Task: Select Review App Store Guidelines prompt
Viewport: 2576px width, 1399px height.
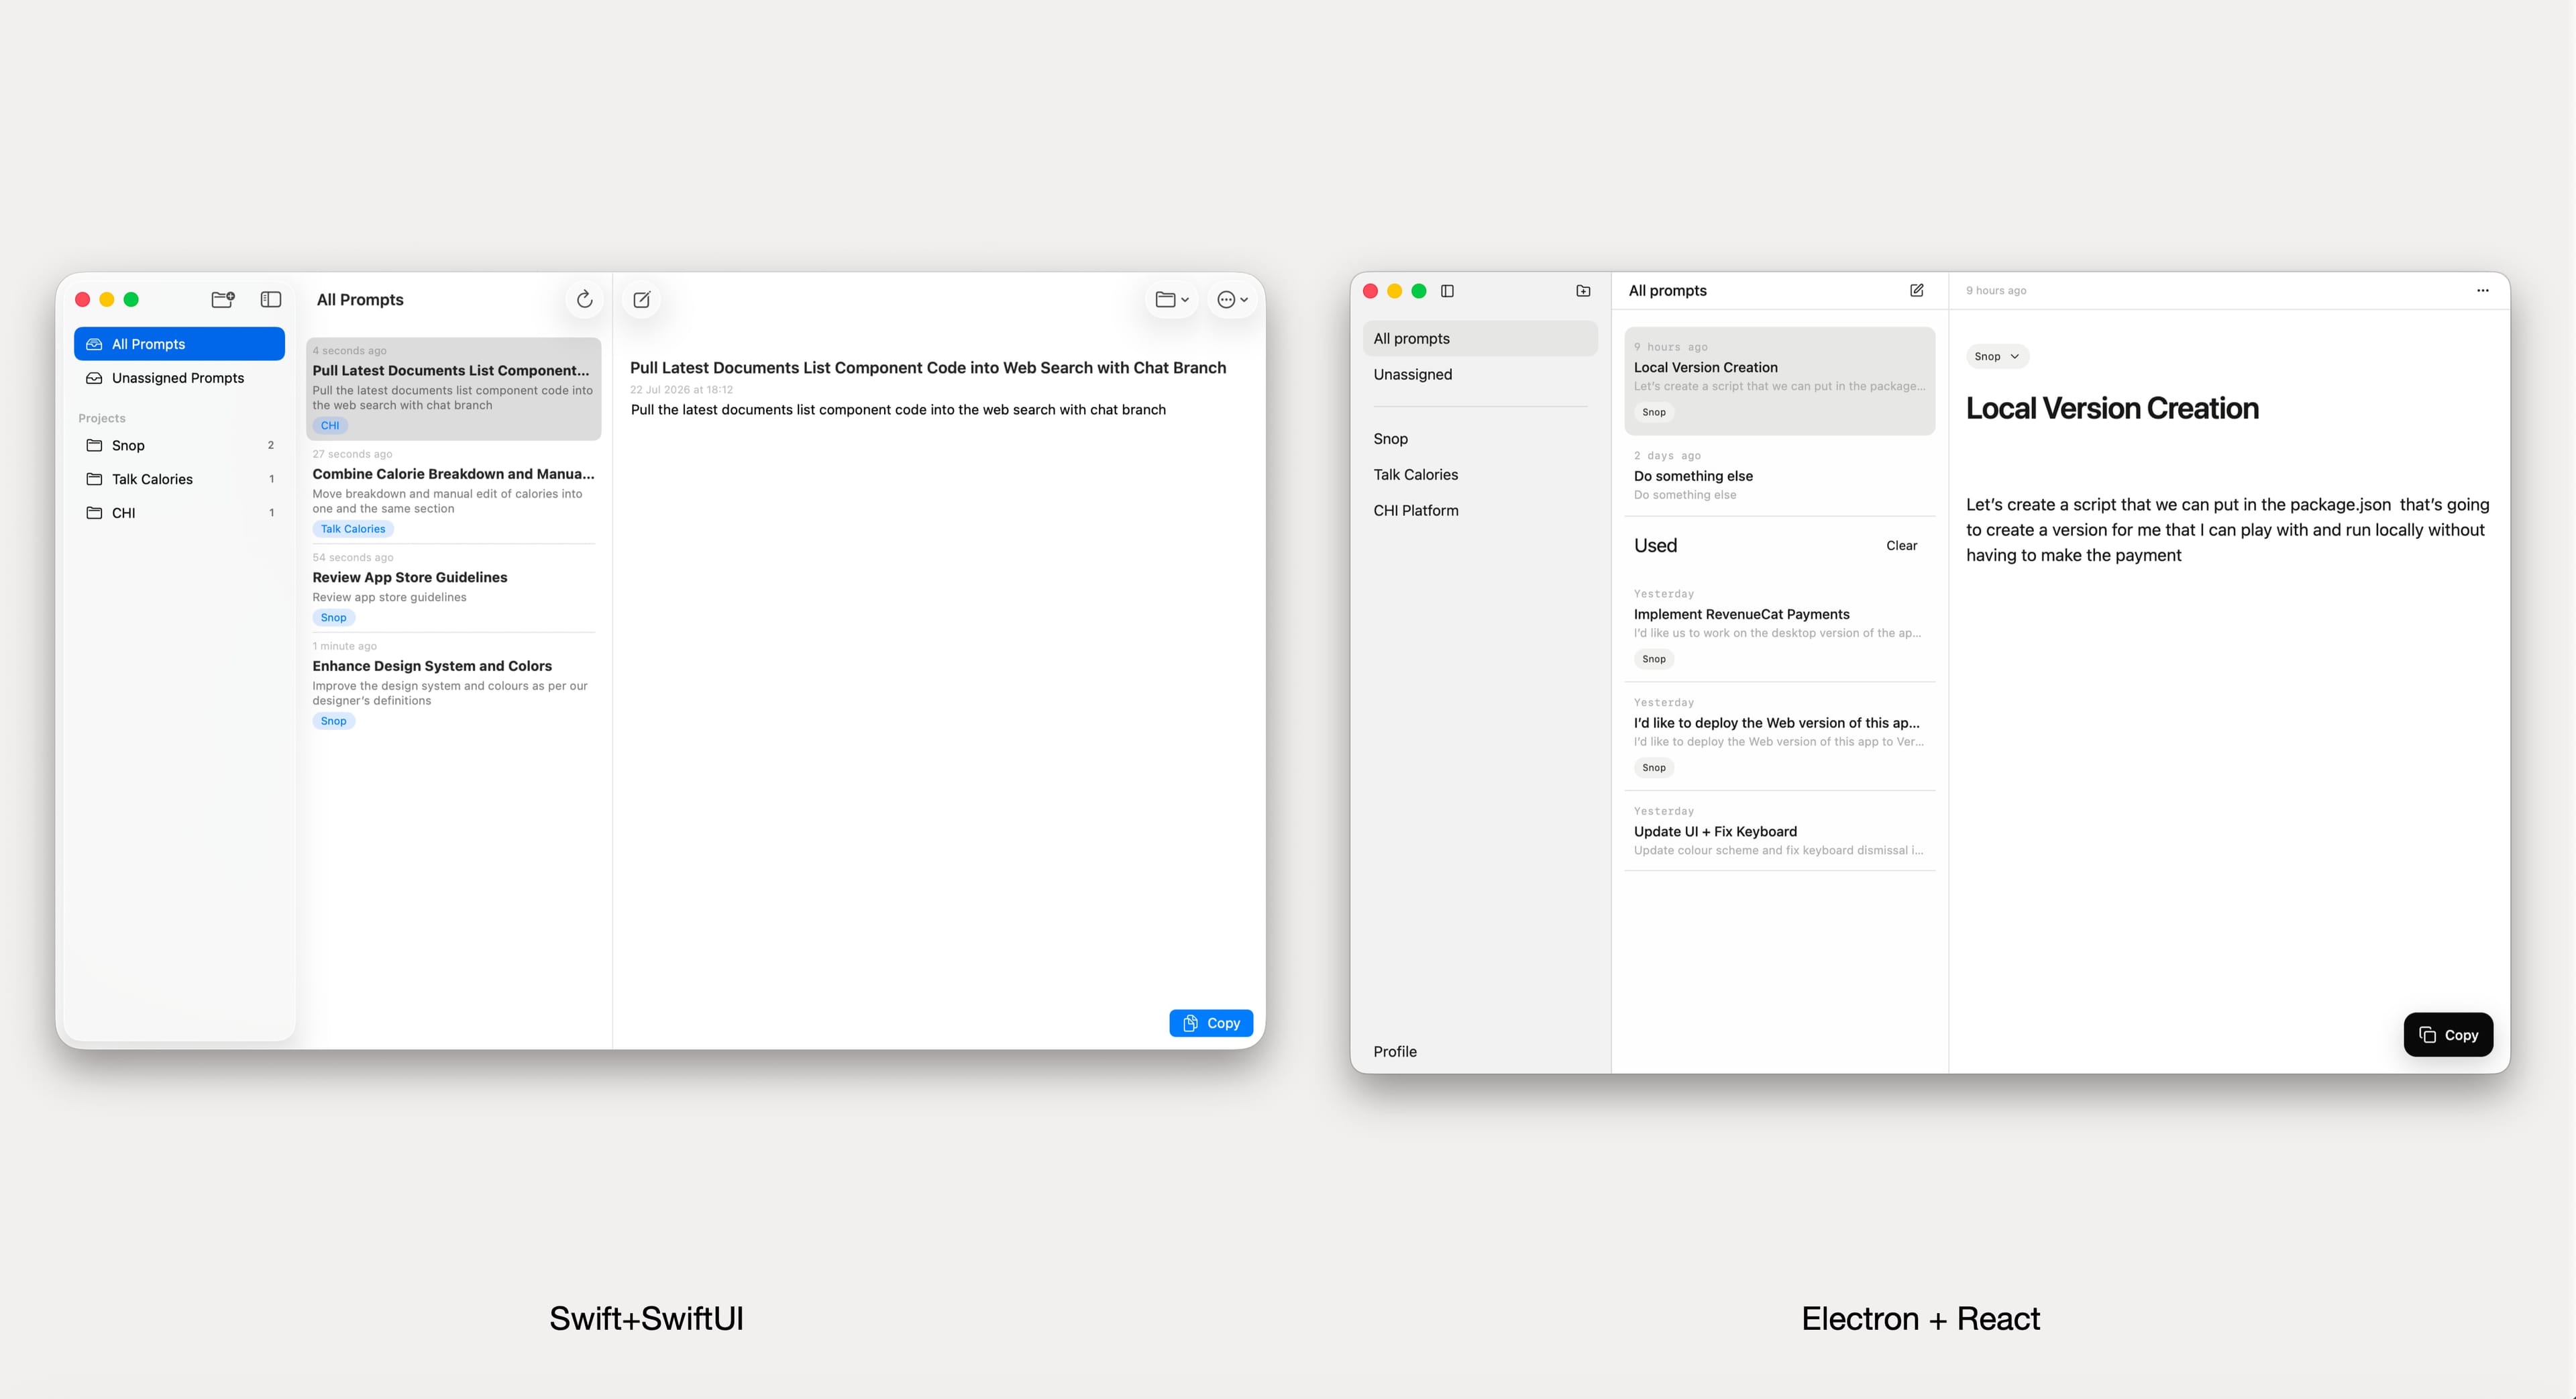Action: click(454, 588)
